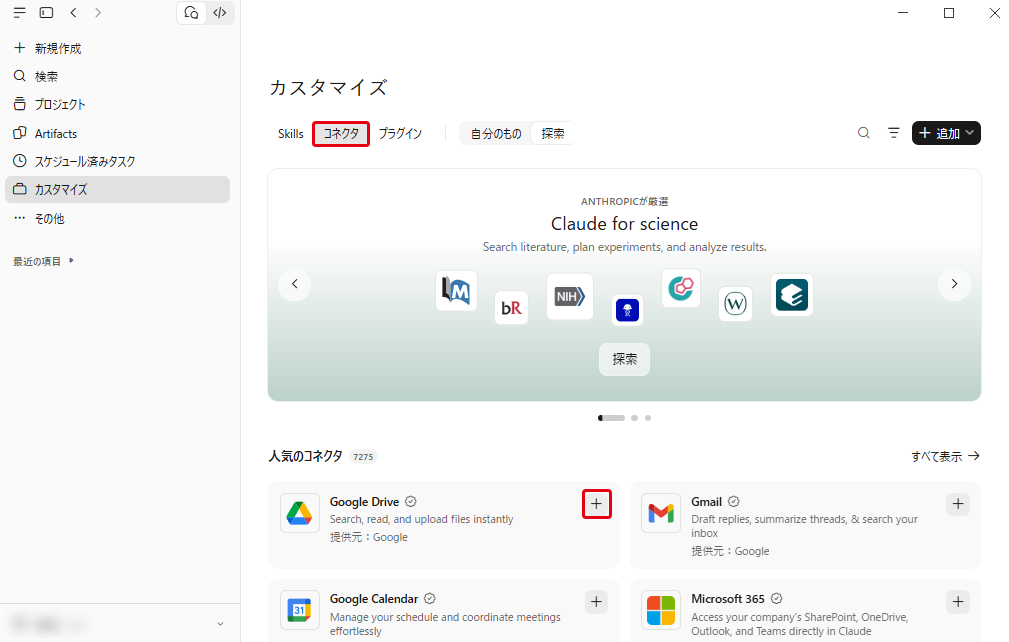Select the 自分のもの filter
The height and width of the screenshot is (642, 1009).
pos(495,134)
